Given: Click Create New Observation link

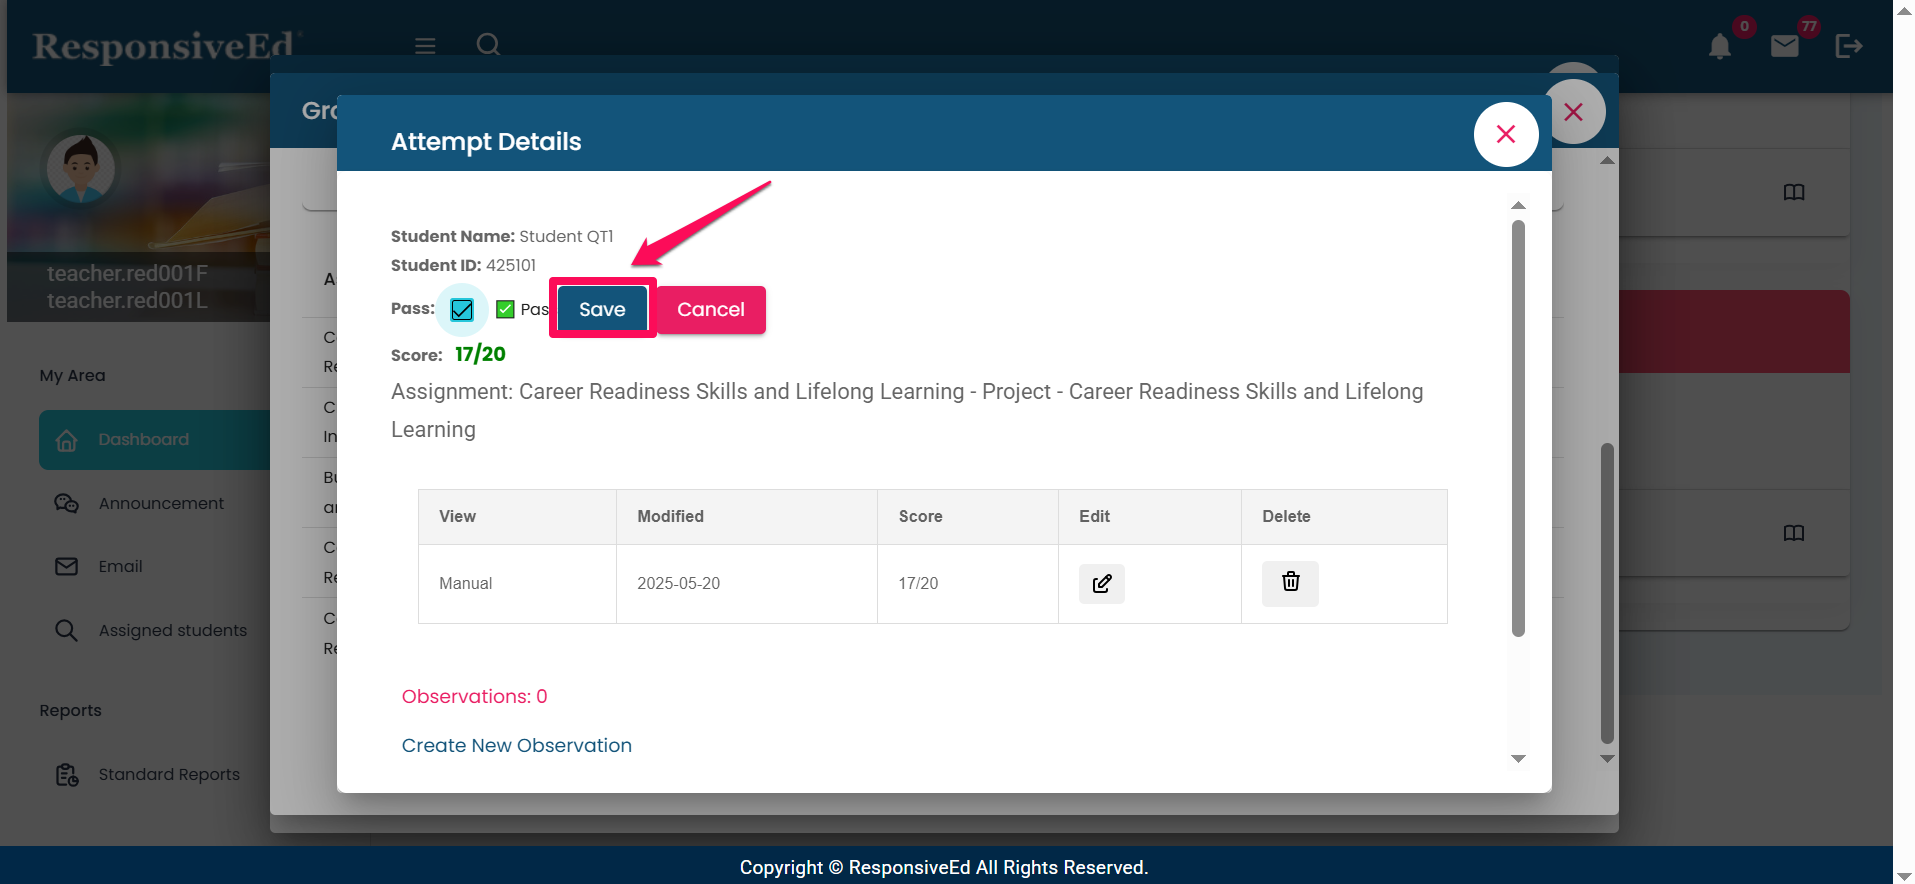Looking at the screenshot, I should (x=516, y=746).
